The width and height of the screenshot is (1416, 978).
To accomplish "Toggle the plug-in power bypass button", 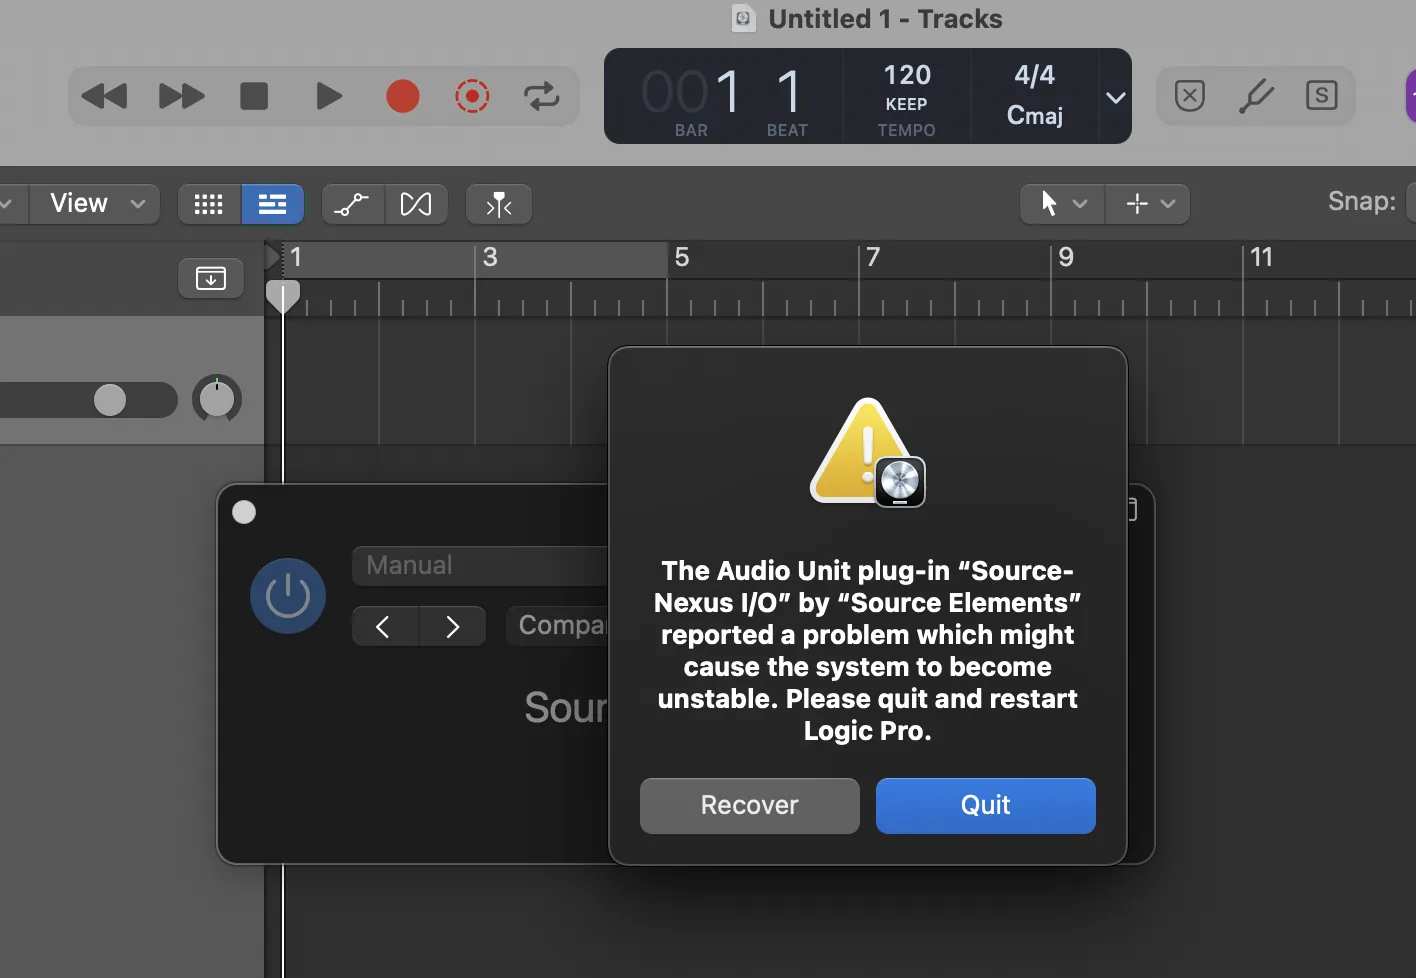I will coord(288,596).
